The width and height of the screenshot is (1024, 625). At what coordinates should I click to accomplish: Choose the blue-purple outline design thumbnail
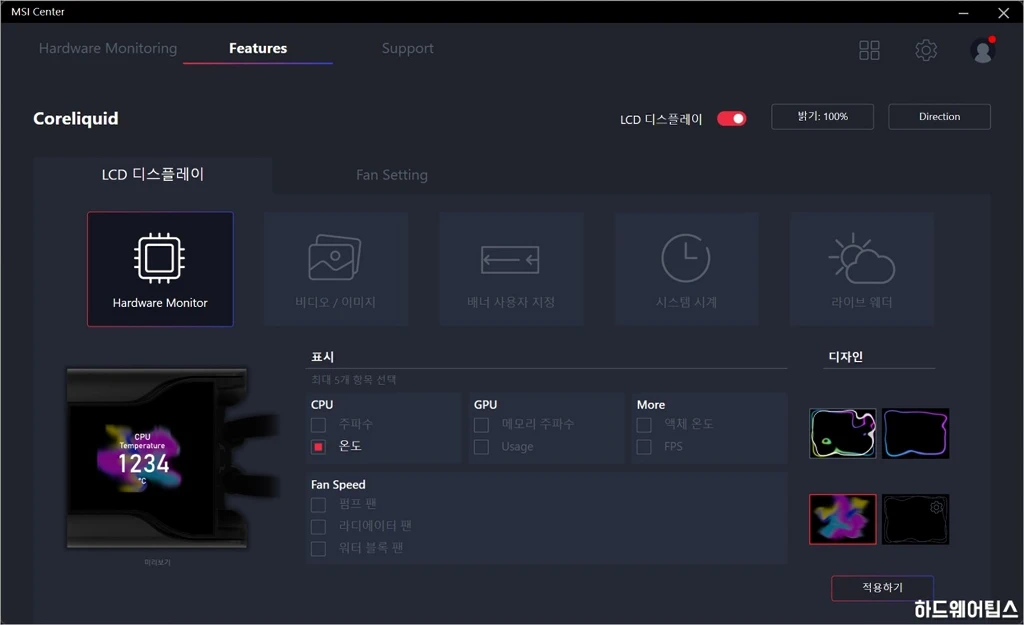pos(916,434)
